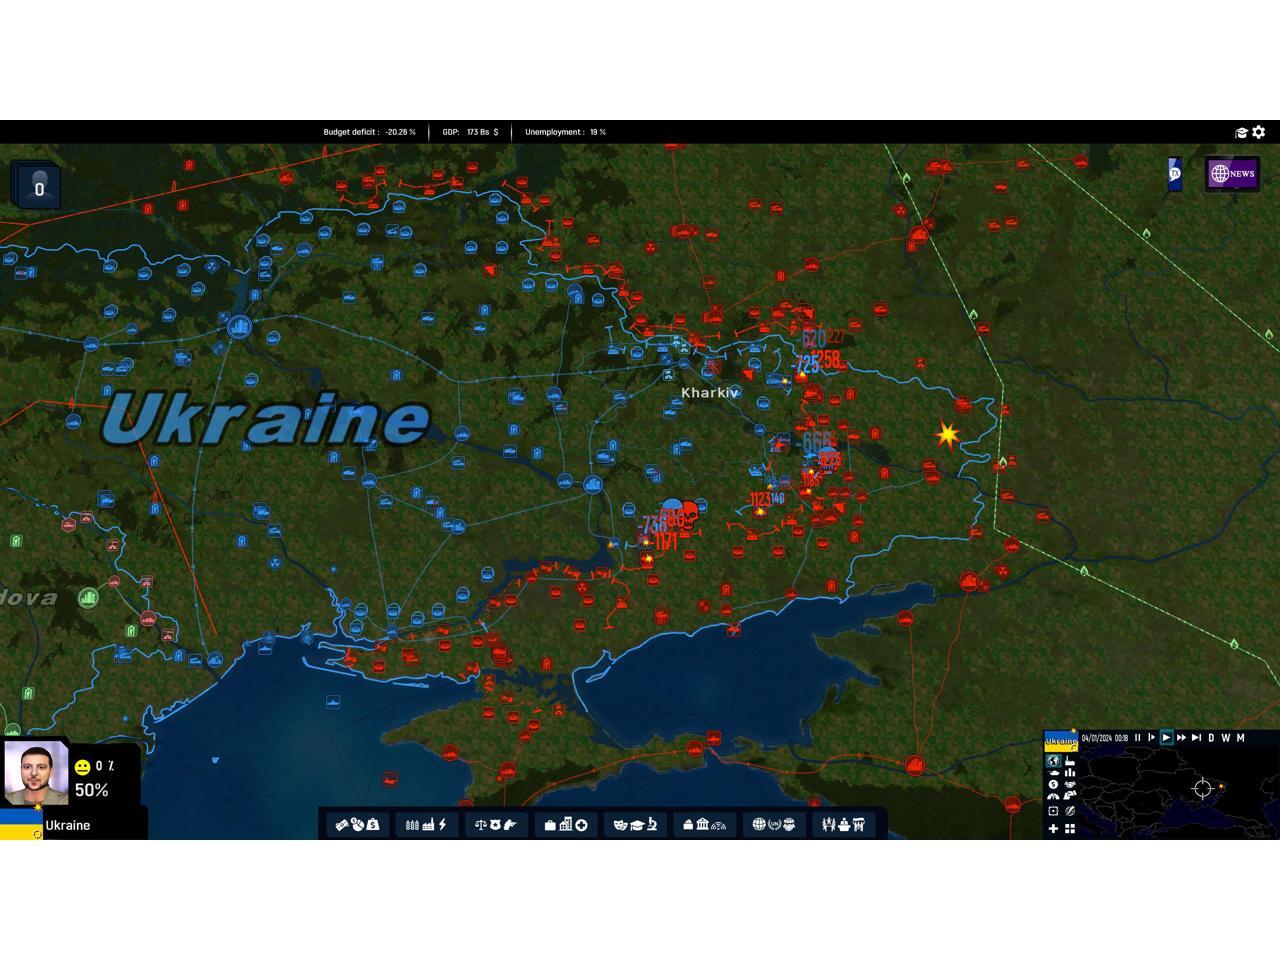Click the Ukraine country name label
Image resolution: width=1280 pixels, height=960 pixels.
(x=68, y=825)
